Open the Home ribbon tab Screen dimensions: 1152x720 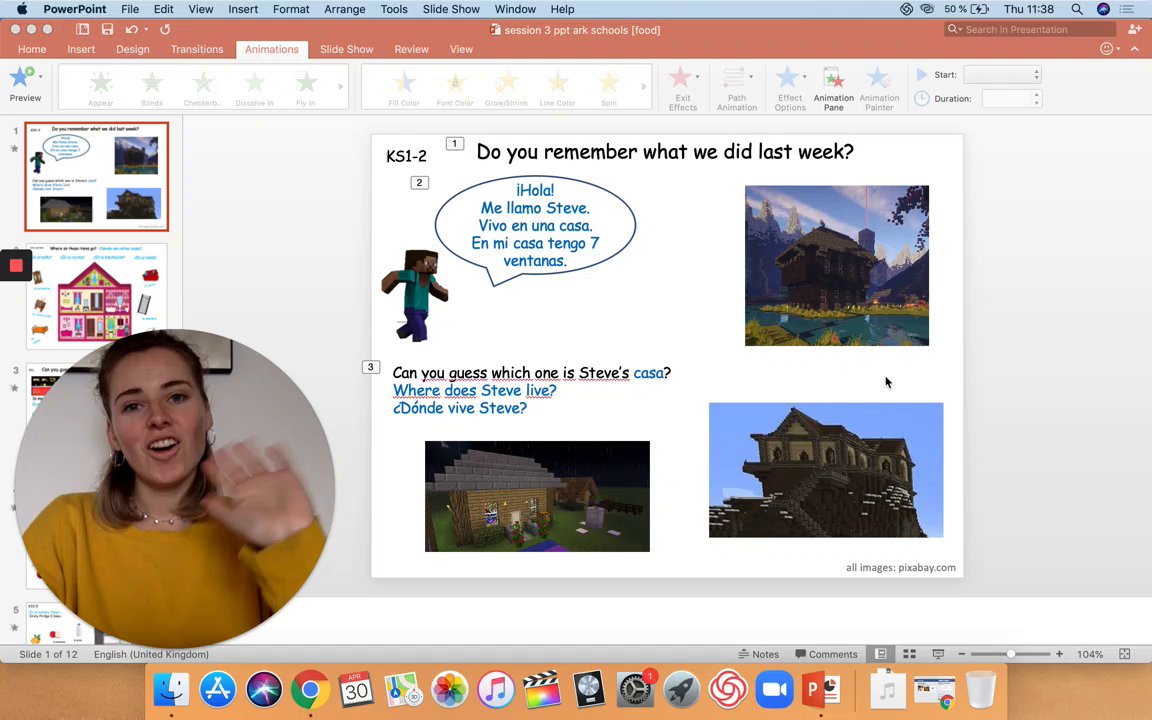32,49
